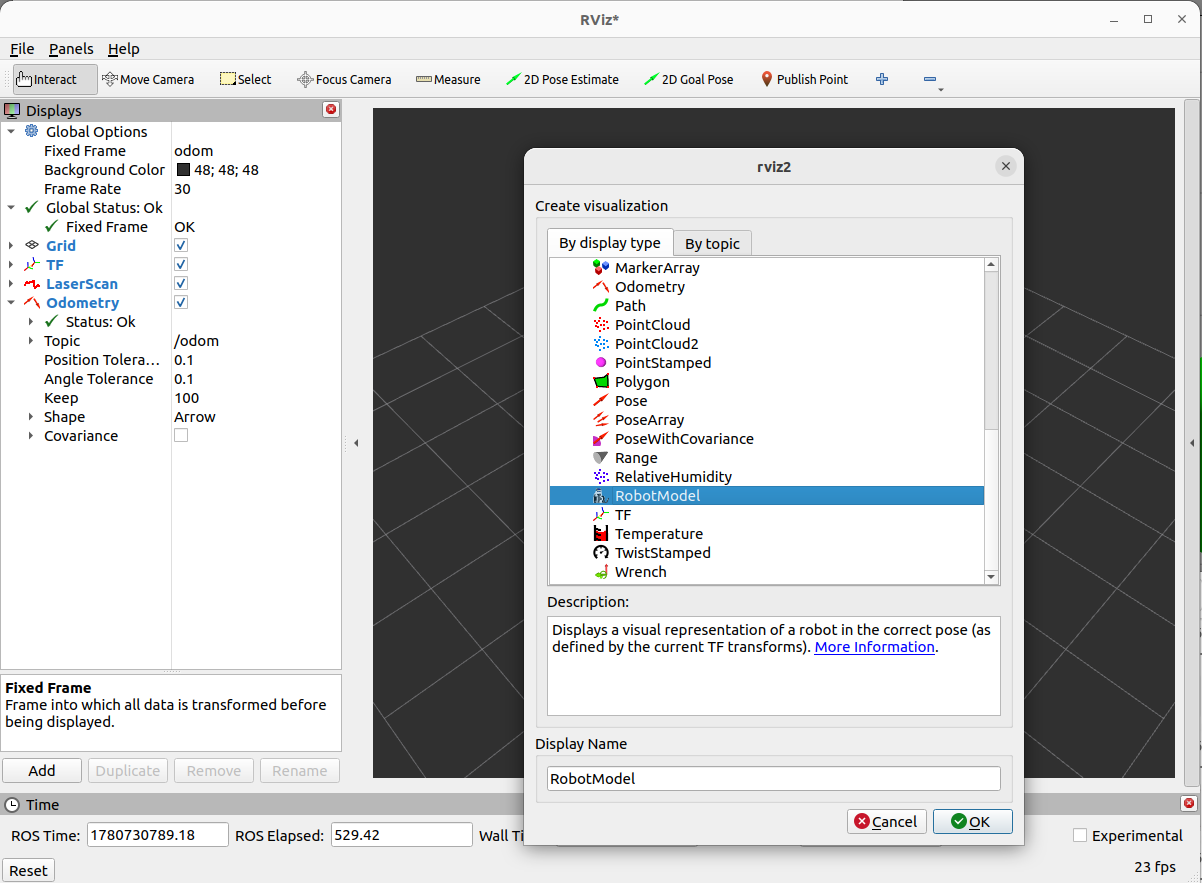1202x883 pixels.
Task: Open the Help menu
Action: (124, 49)
